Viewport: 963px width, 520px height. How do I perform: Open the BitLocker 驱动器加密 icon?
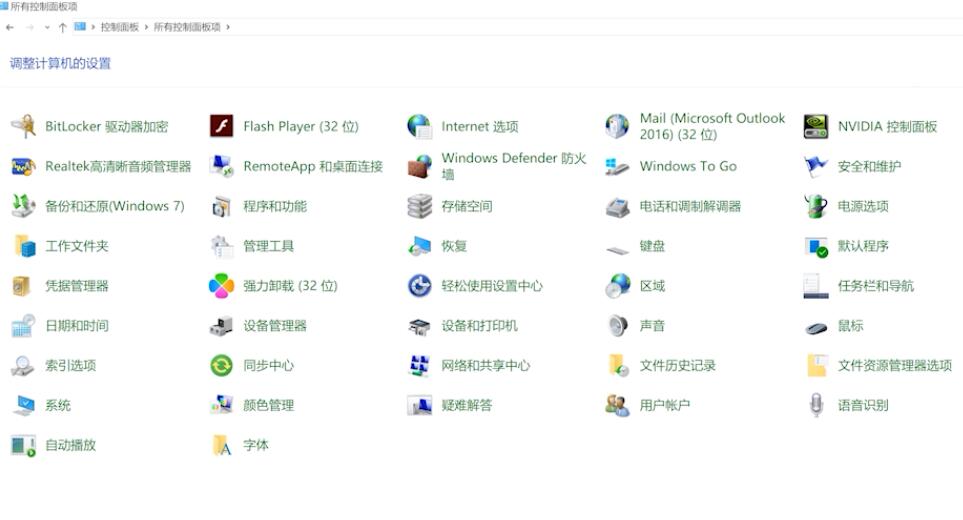coord(23,126)
